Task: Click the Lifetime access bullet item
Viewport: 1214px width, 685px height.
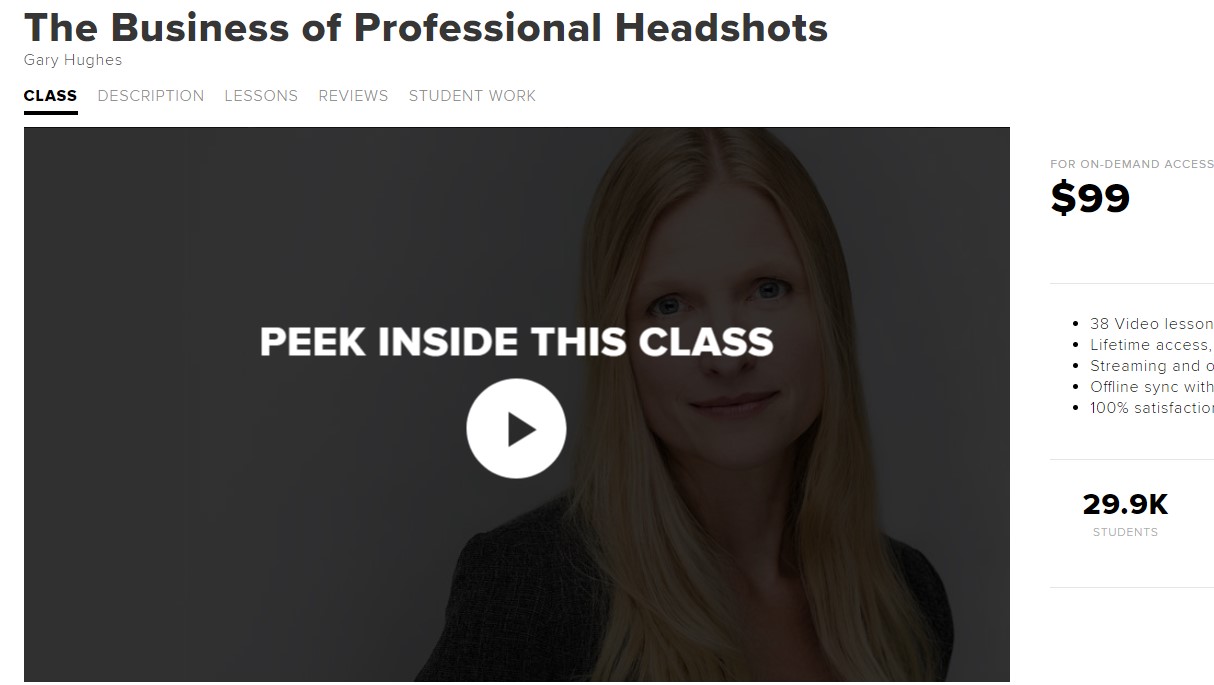Action: (1151, 345)
